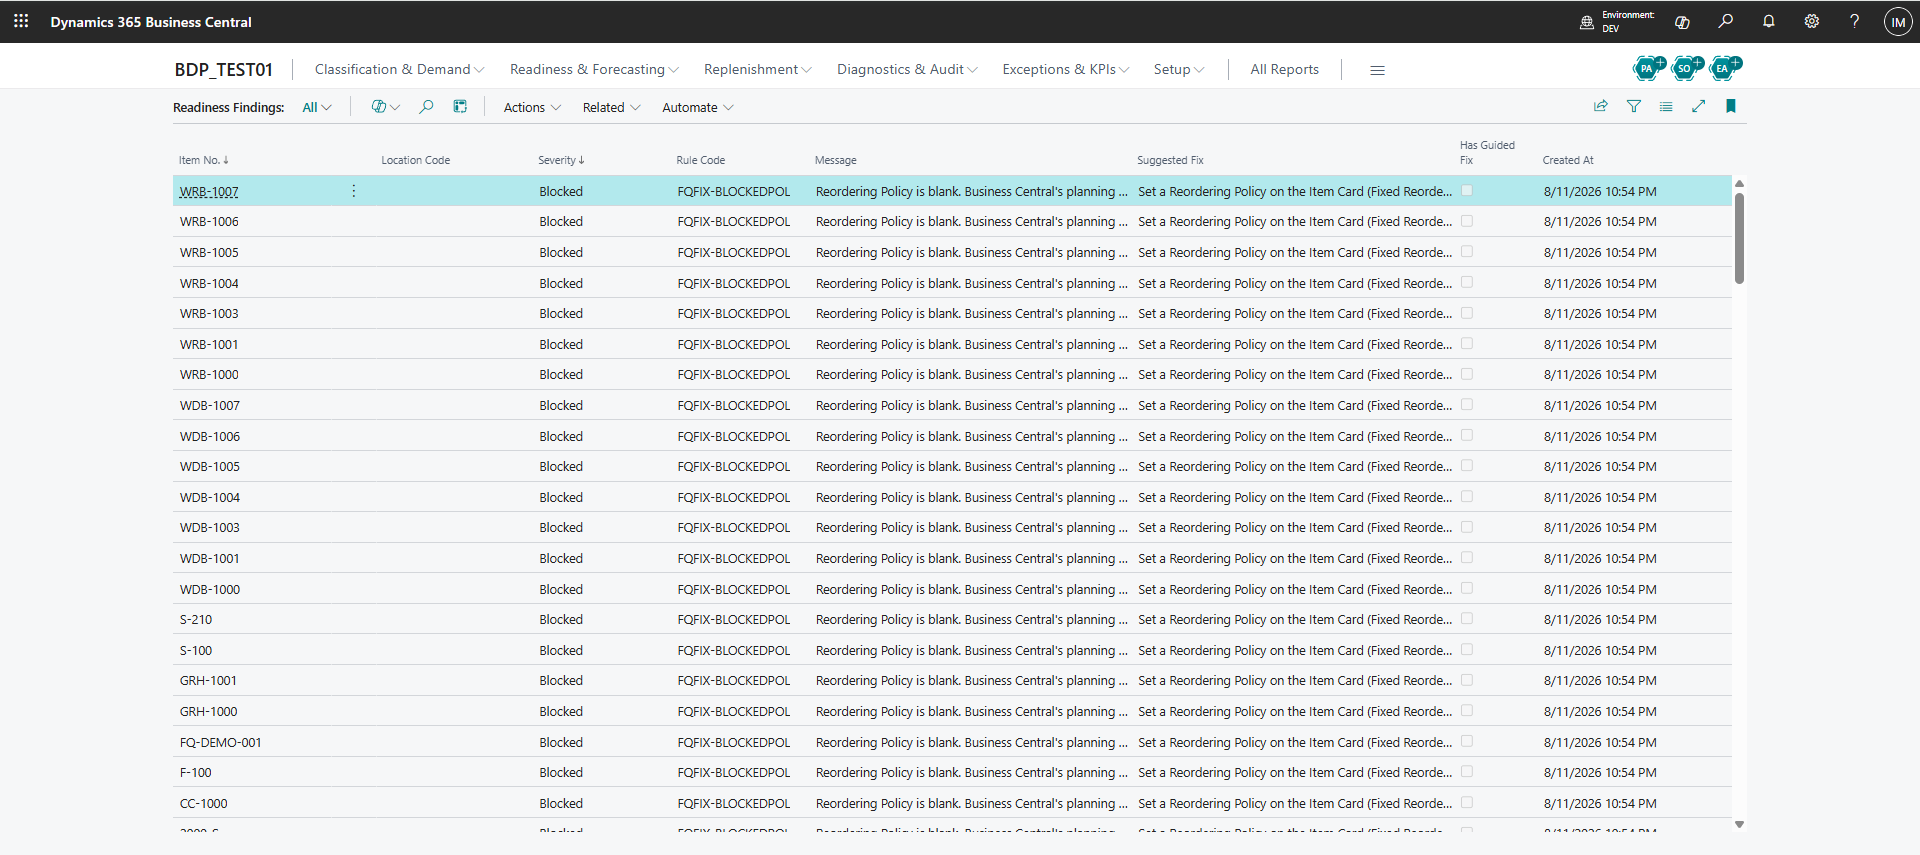Open the IM user account avatar

click(1897, 22)
